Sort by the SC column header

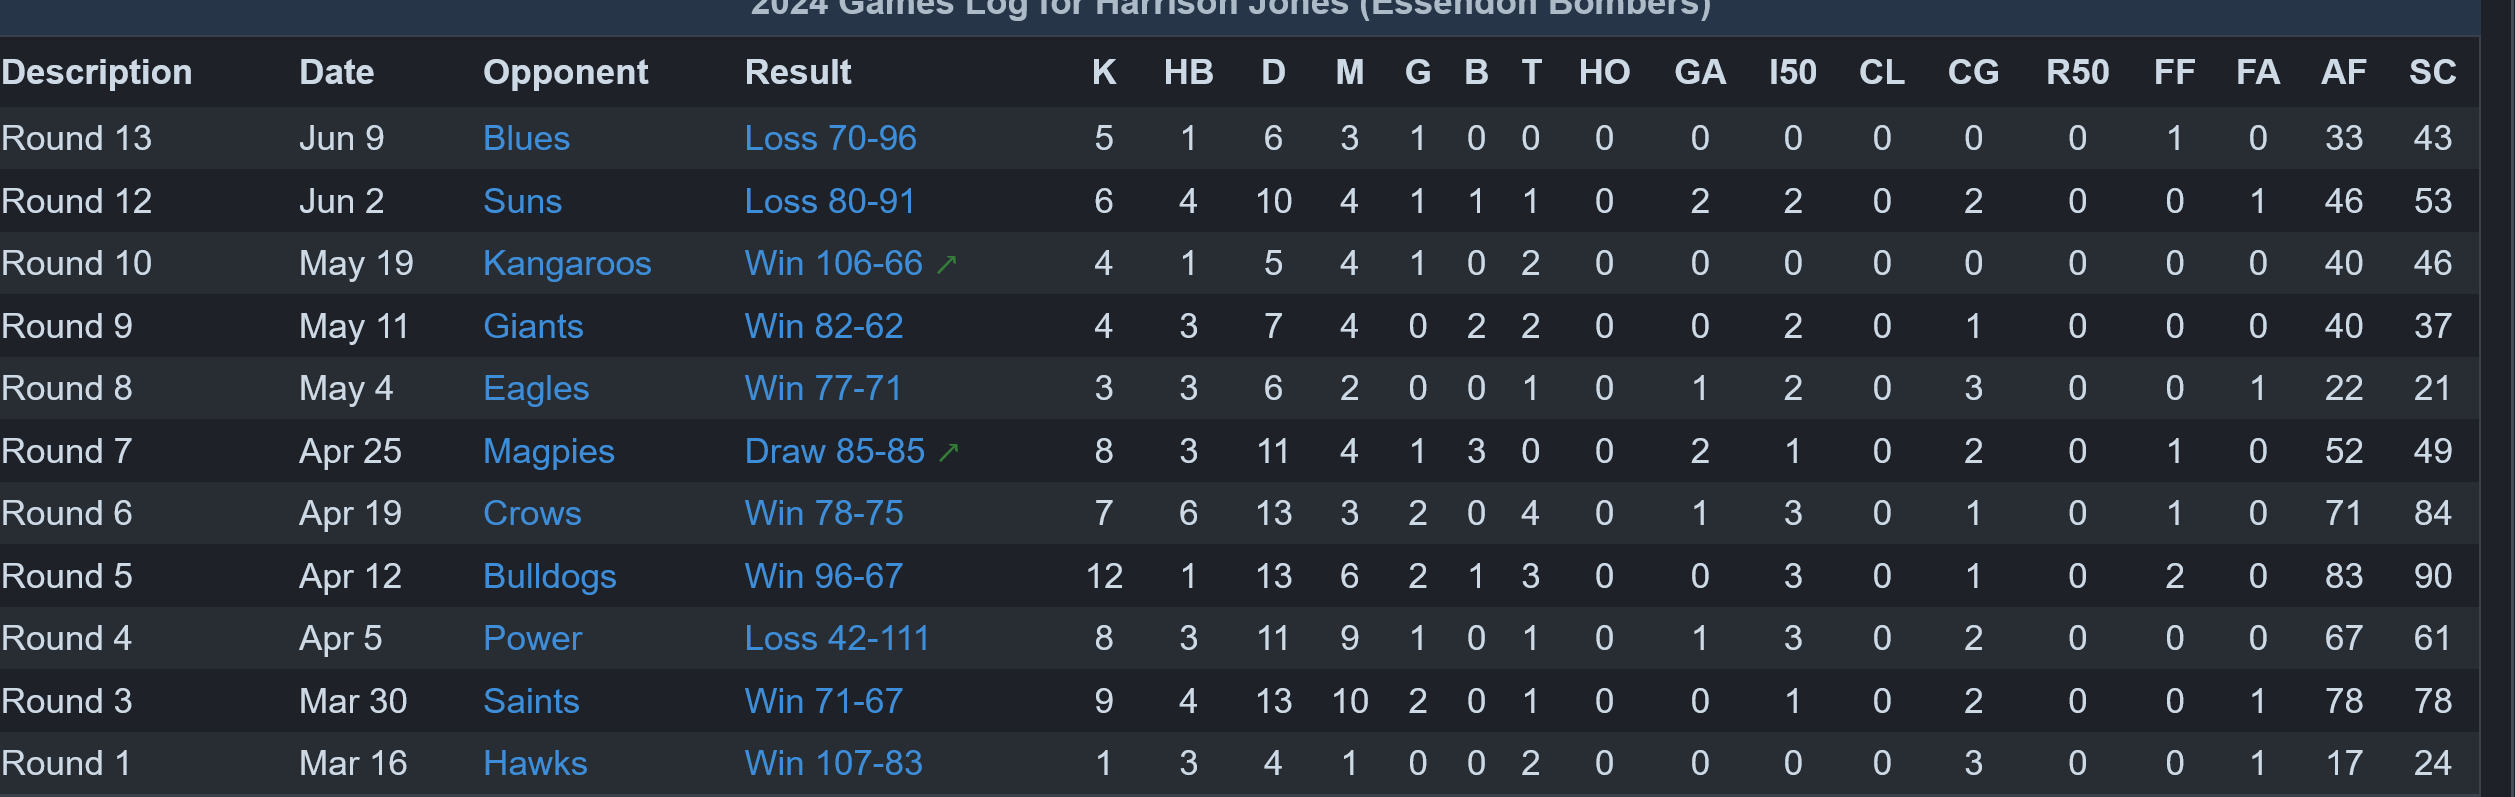pyautogui.click(x=2433, y=72)
